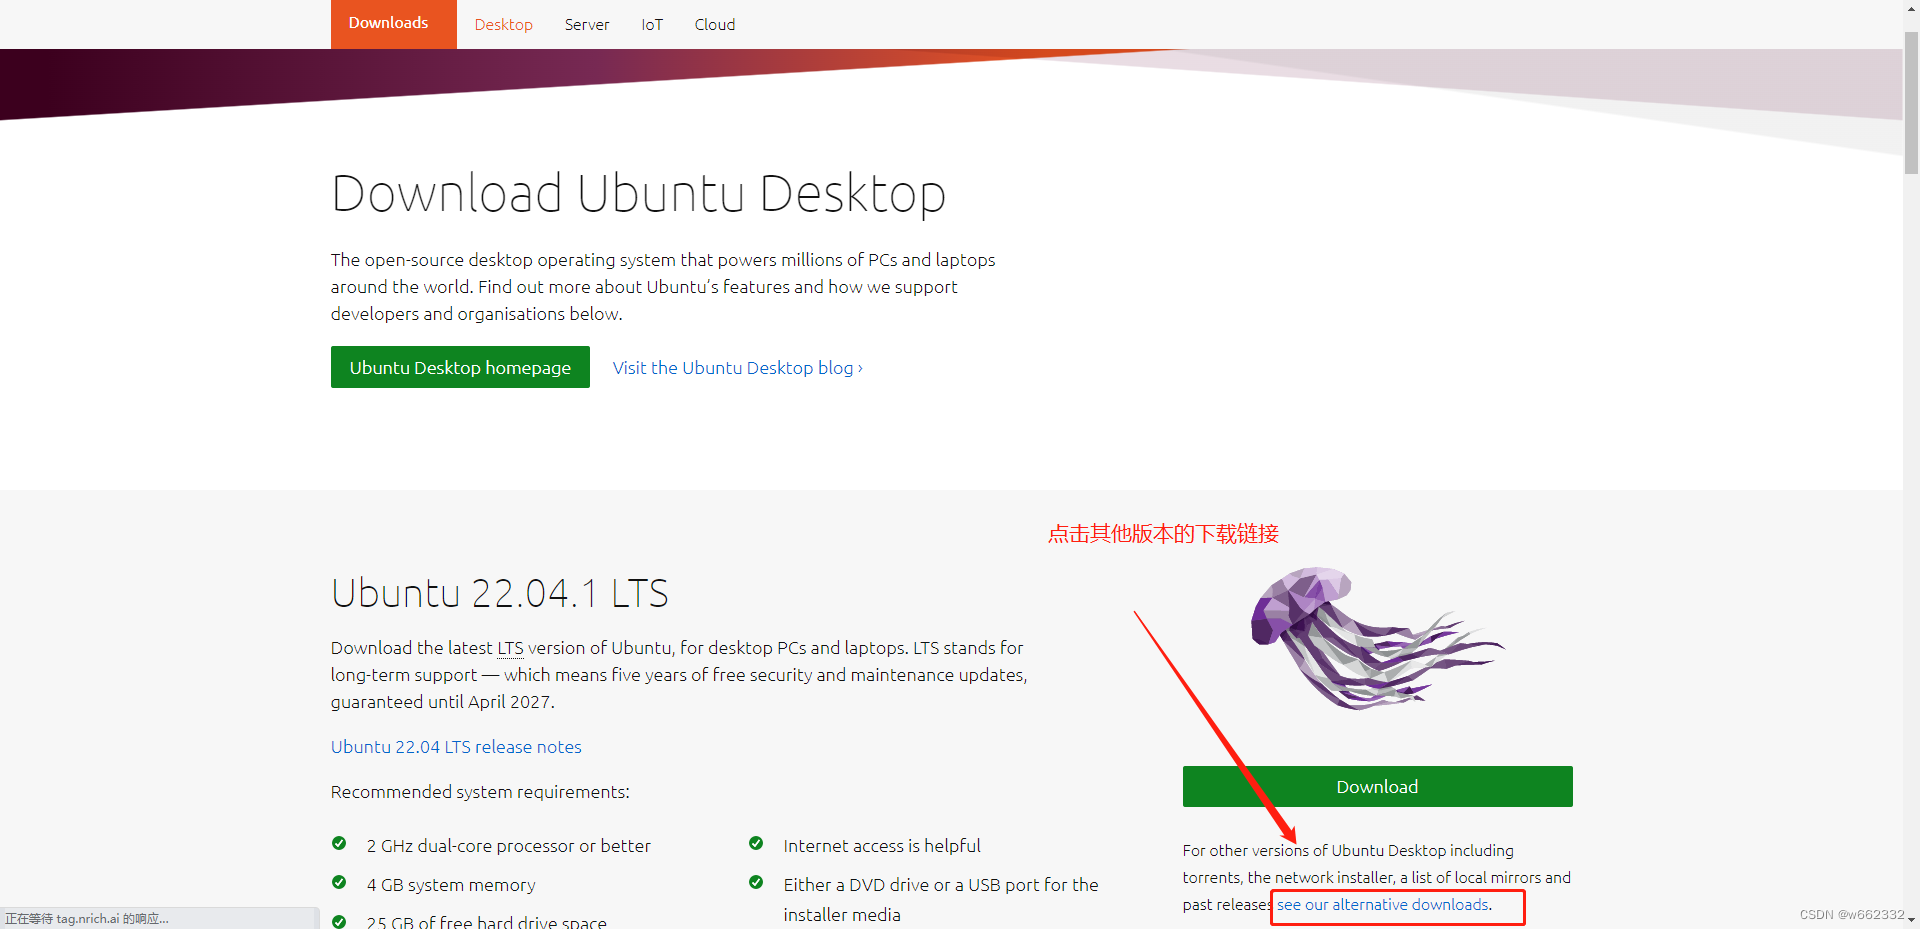Click the green Download button
This screenshot has width=1920, height=929.
(x=1377, y=786)
